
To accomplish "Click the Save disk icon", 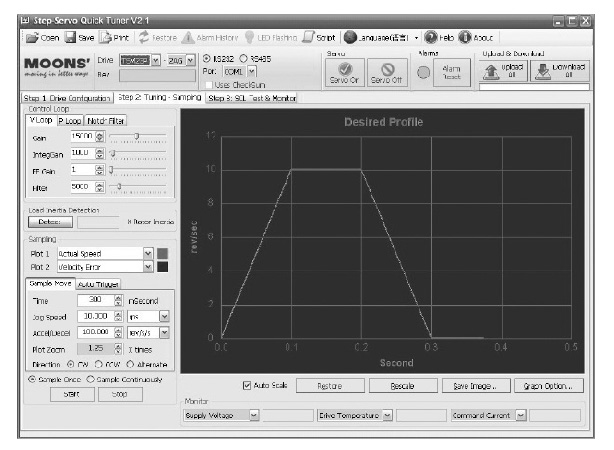I will 70,38.
